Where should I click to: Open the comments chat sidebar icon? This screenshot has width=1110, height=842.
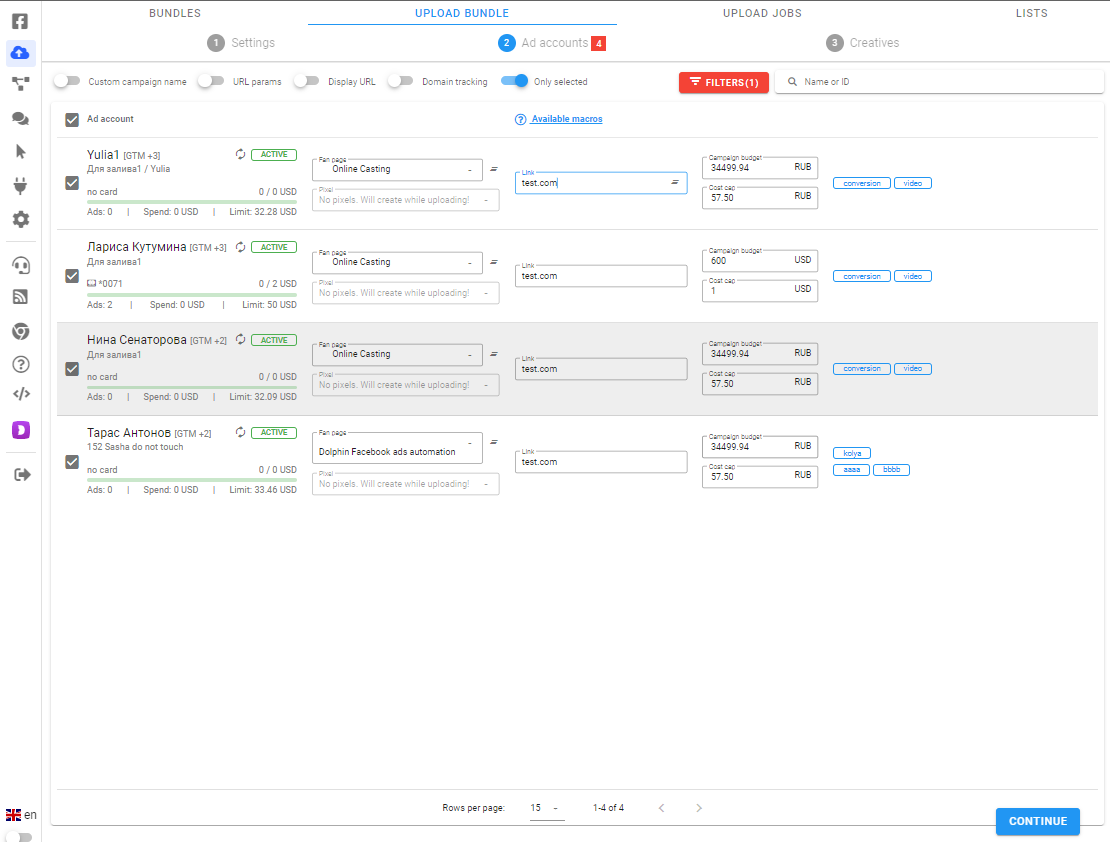coord(21,118)
